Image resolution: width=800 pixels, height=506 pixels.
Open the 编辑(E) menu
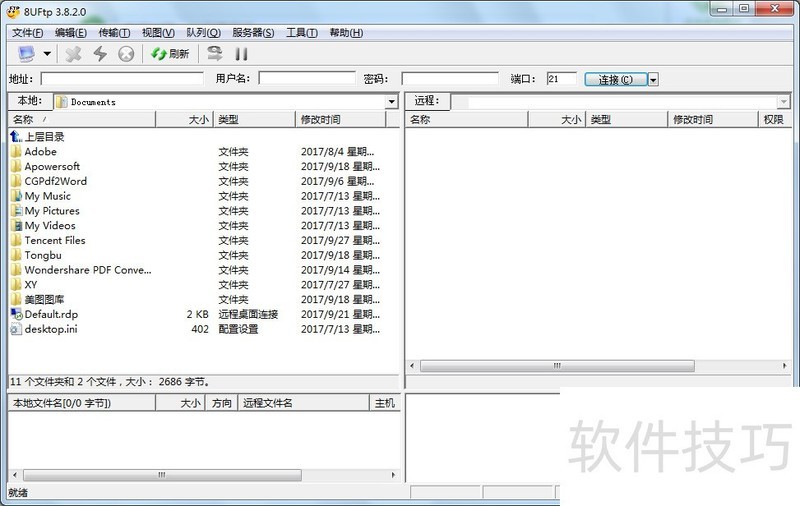pyautogui.click(x=71, y=33)
